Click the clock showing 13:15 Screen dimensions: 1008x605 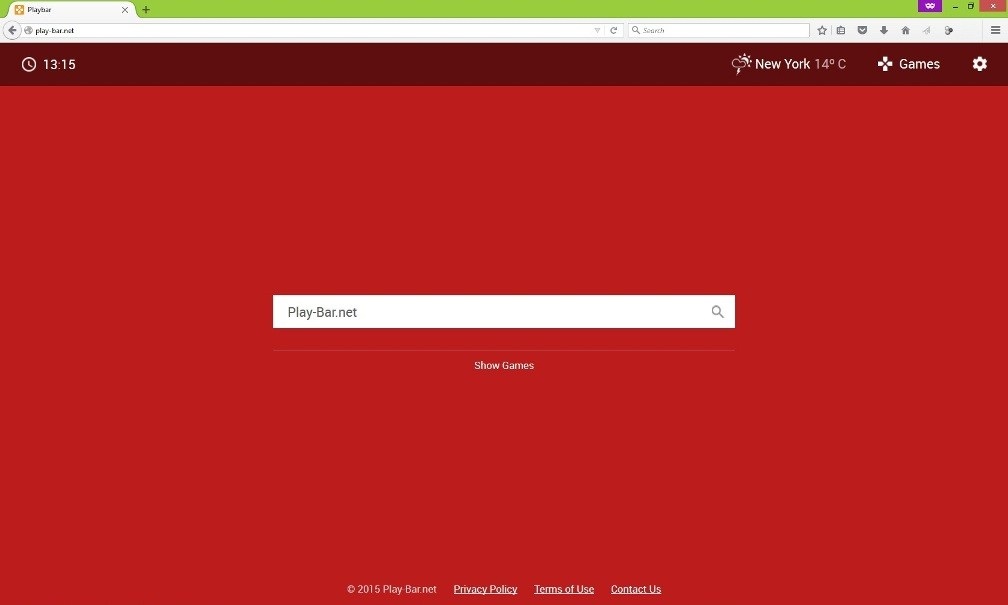point(48,64)
